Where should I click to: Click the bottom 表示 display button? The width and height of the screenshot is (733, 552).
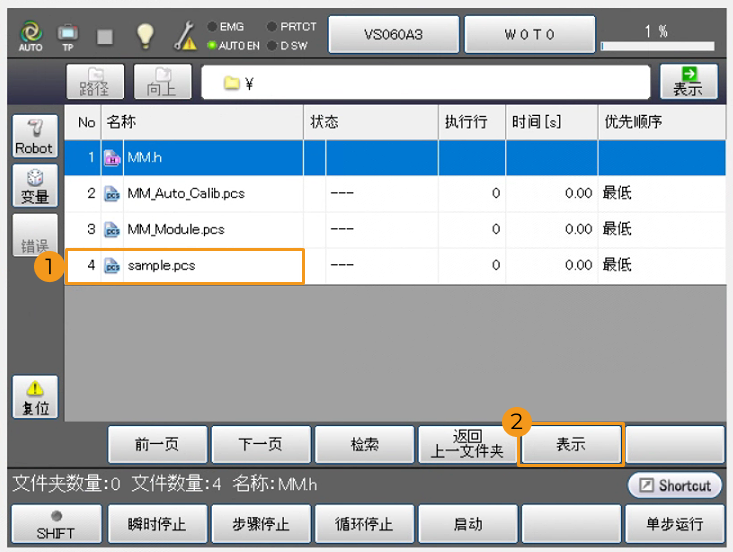pyautogui.click(x=571, y=444)
